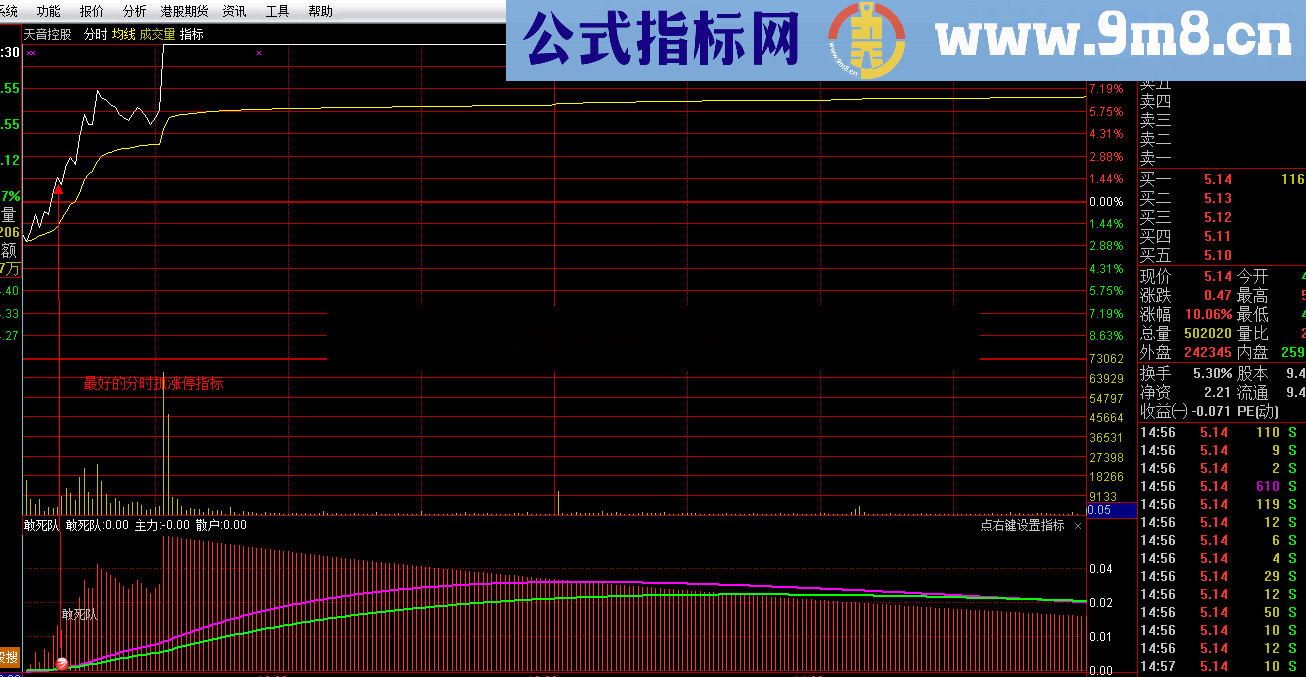Open the 分析 menu
This screenshot has width=1306, height=677.
coord(133,11)
